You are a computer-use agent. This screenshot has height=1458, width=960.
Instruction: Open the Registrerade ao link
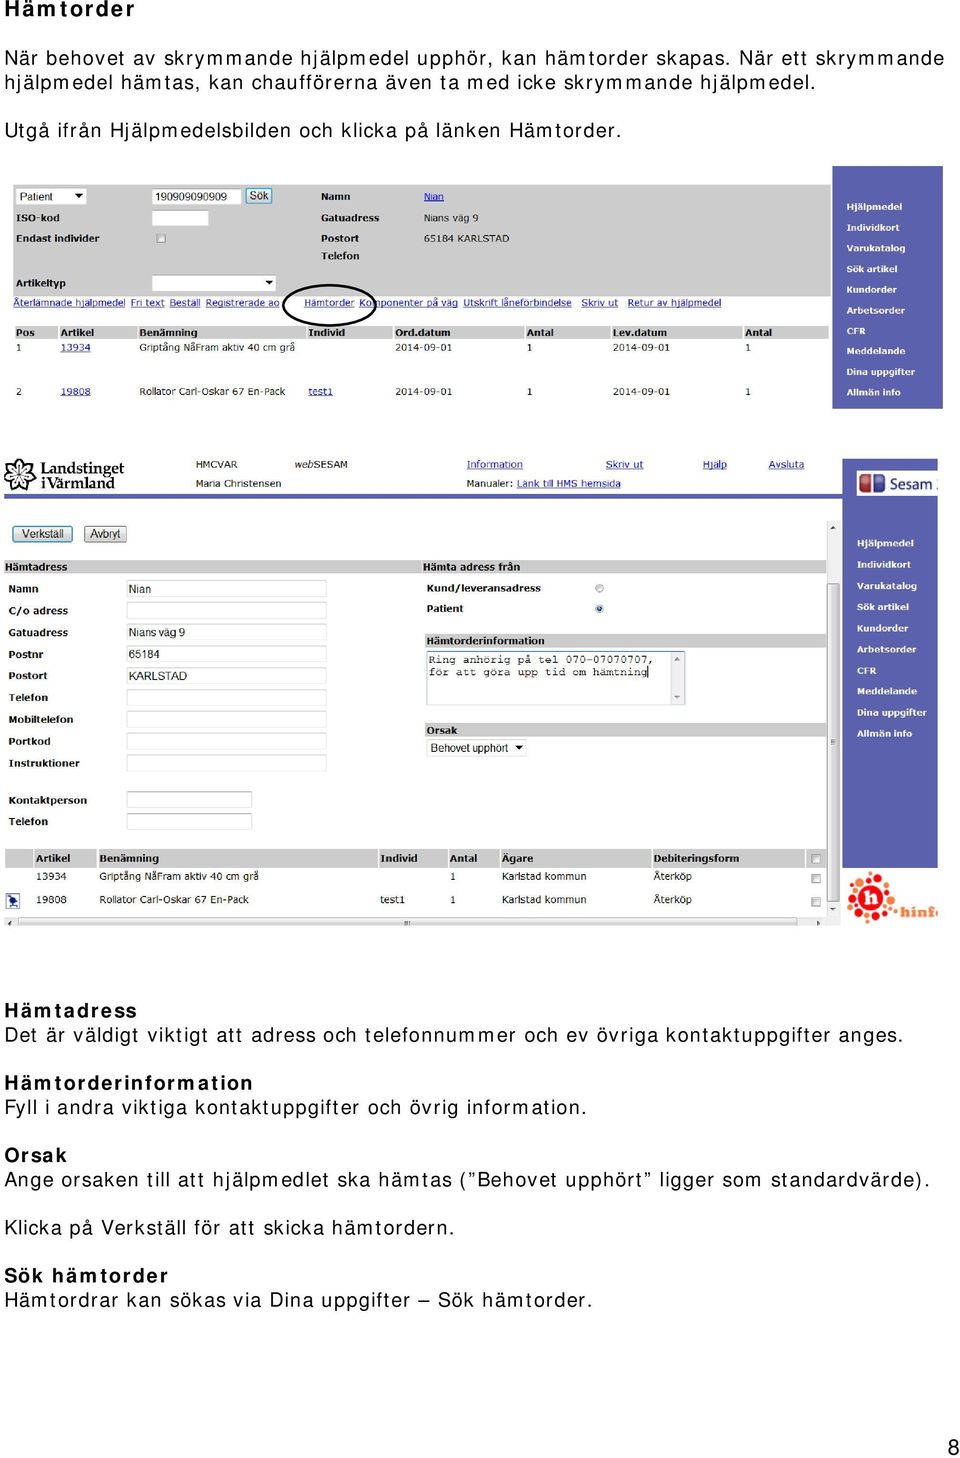(243, 303)
